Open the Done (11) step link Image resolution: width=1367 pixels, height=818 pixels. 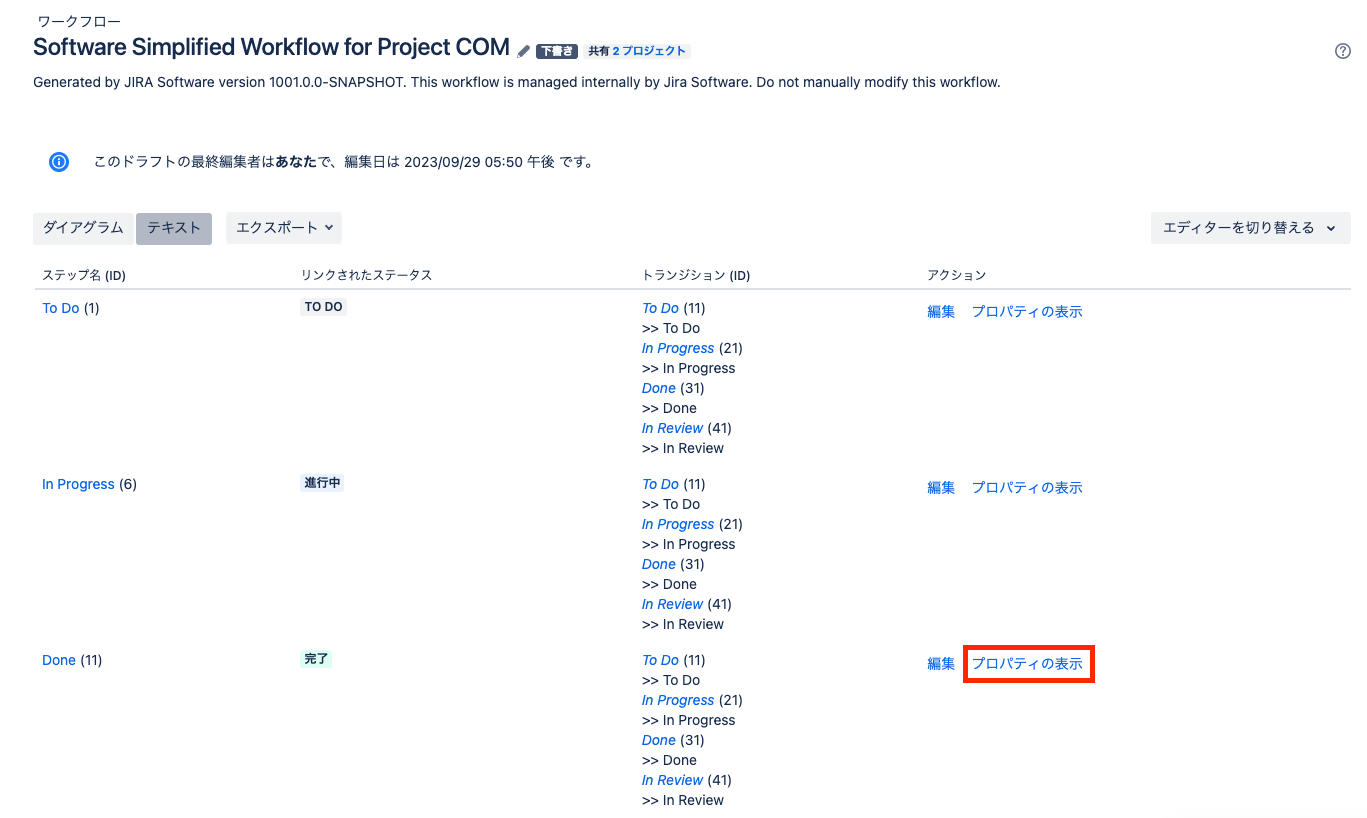pyautogui.click(x=59, y=660)
